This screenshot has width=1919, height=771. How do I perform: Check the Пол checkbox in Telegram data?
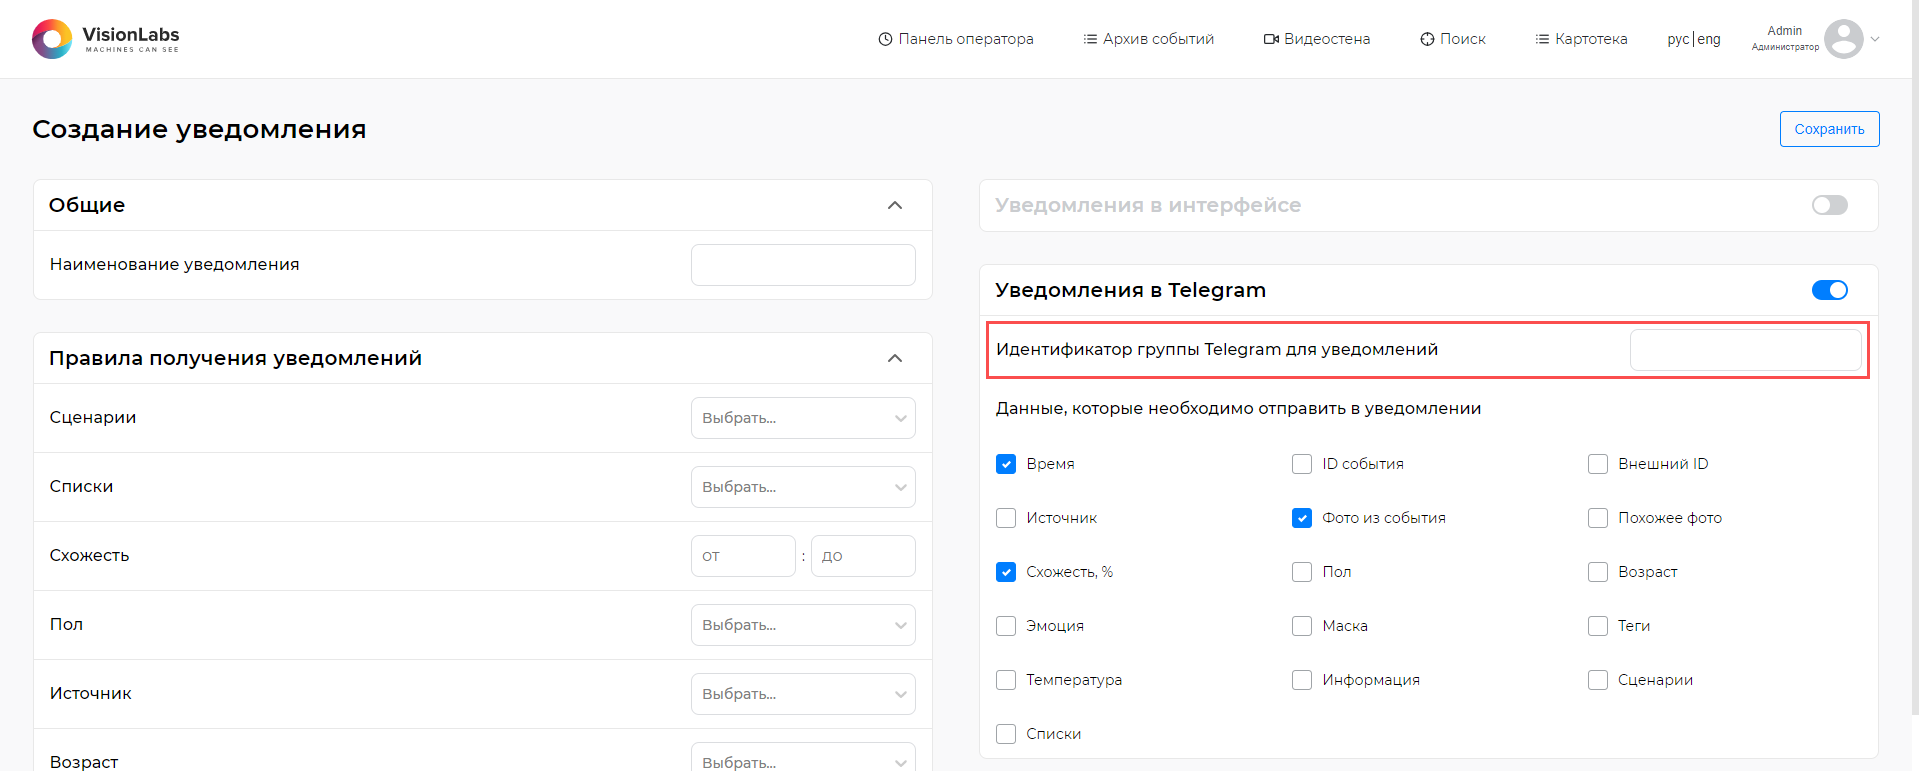coord(1302,572)
